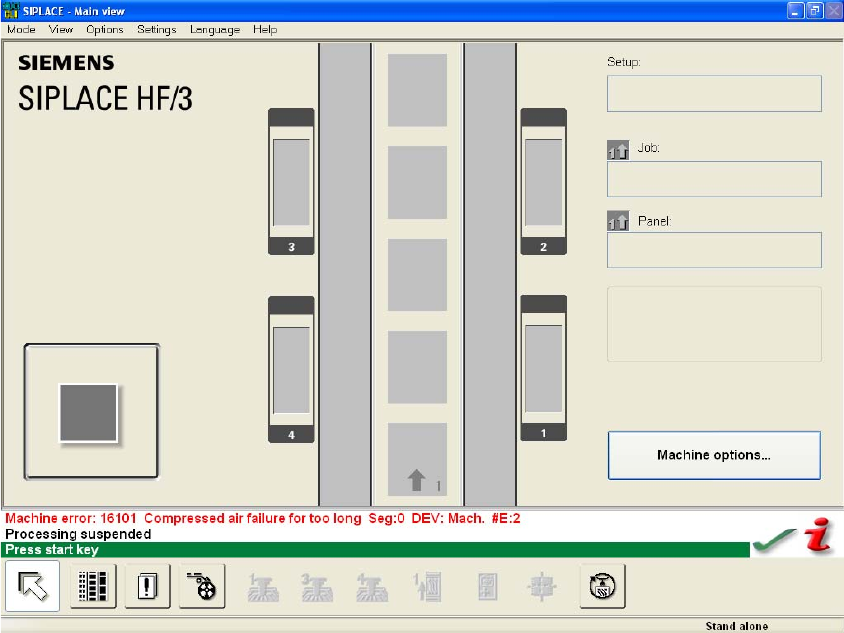
Task: Open the Language menu
Action: 215,30
